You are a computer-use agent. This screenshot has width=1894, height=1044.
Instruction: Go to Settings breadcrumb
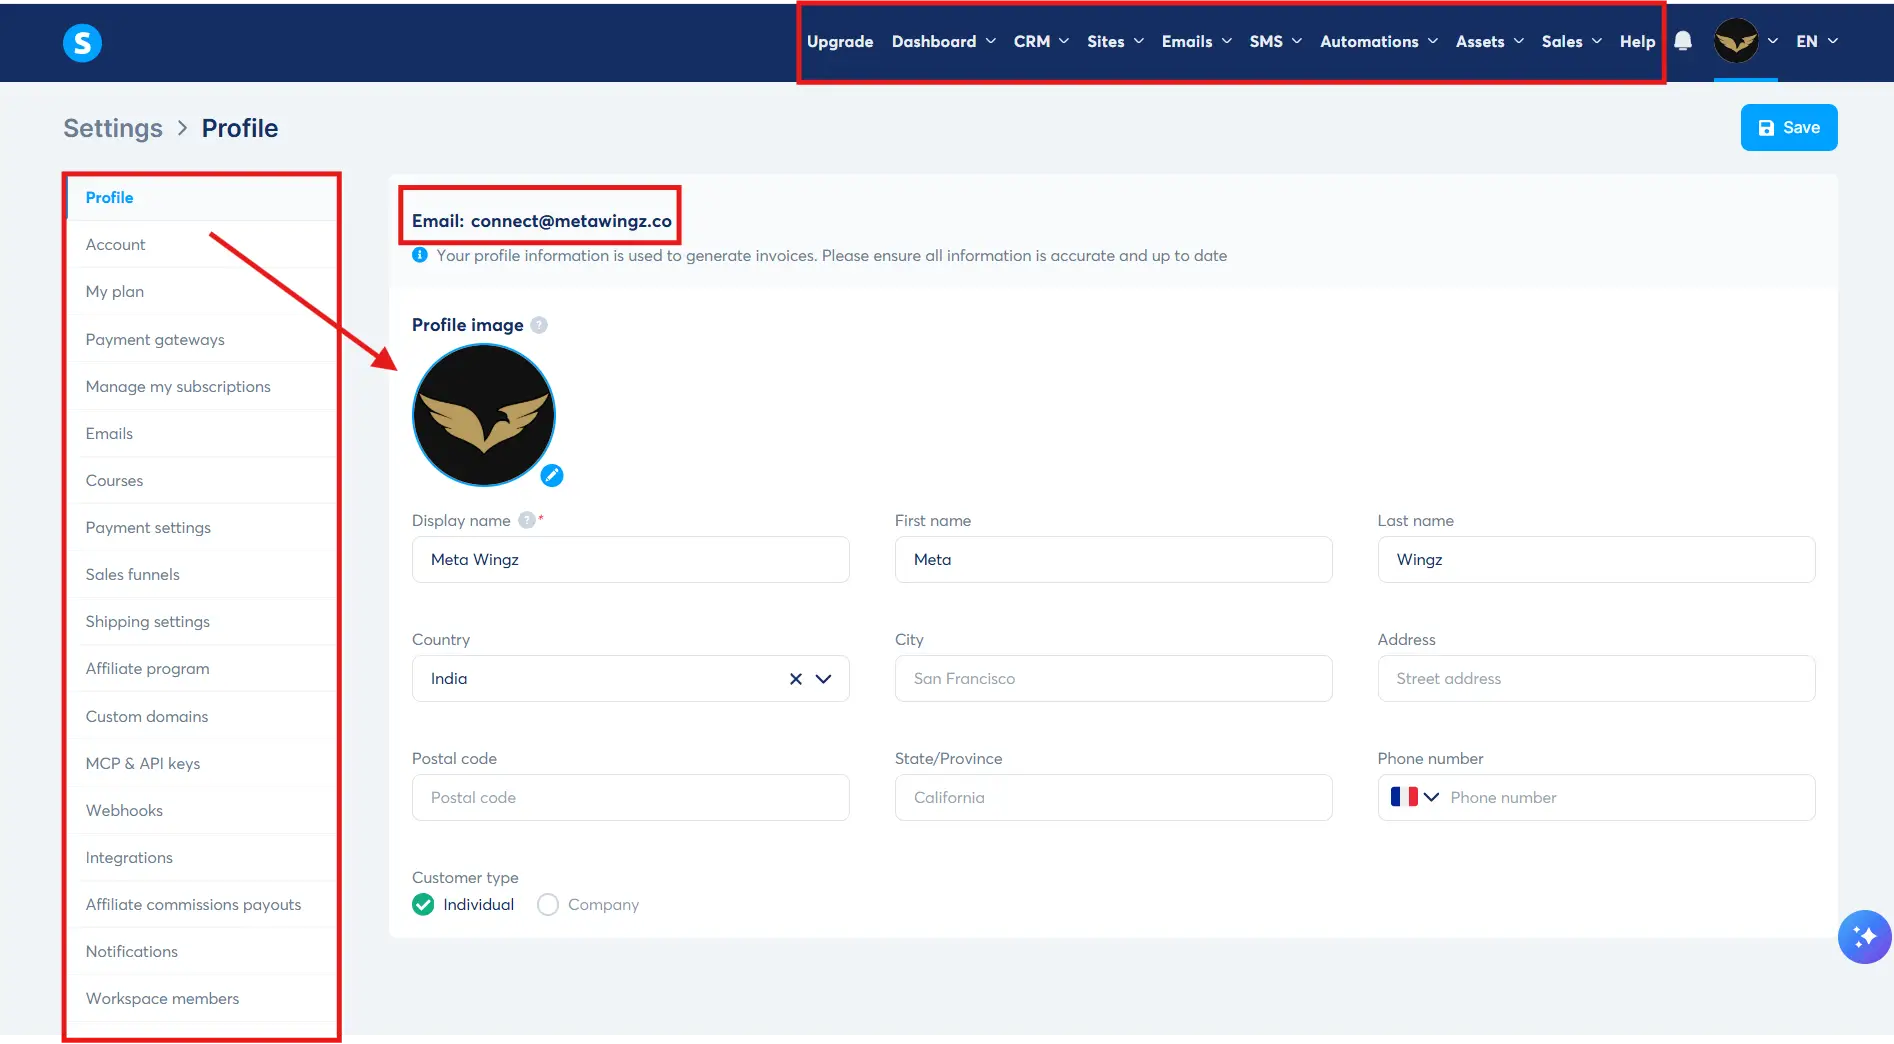coord(113,128)
